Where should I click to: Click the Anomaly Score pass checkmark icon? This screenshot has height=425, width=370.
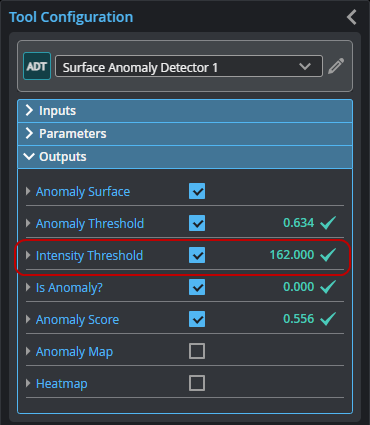[x=328, y=319]
